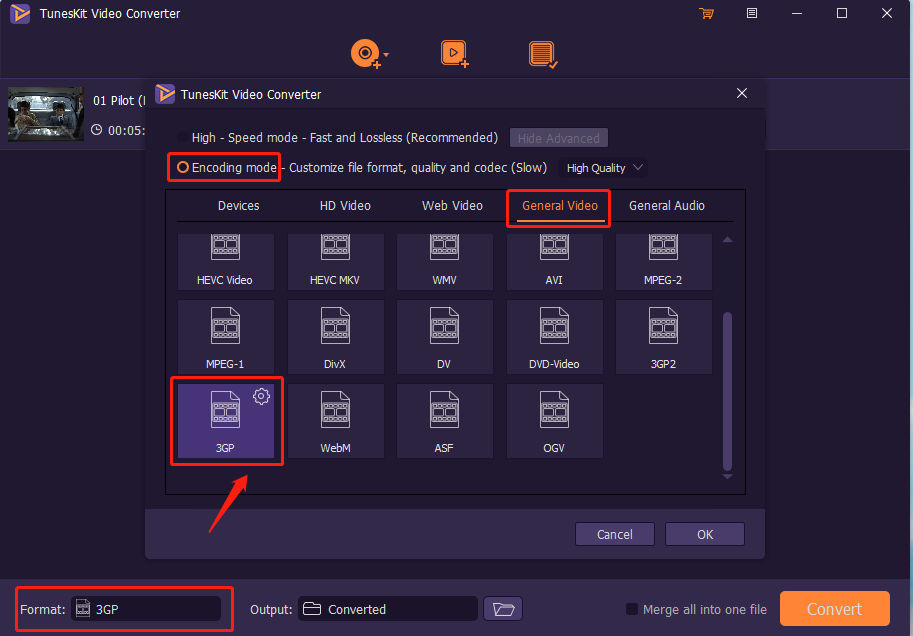913x636 pixels.
Task: Click the format list scrollbar thumb
Action: point(727,391)
